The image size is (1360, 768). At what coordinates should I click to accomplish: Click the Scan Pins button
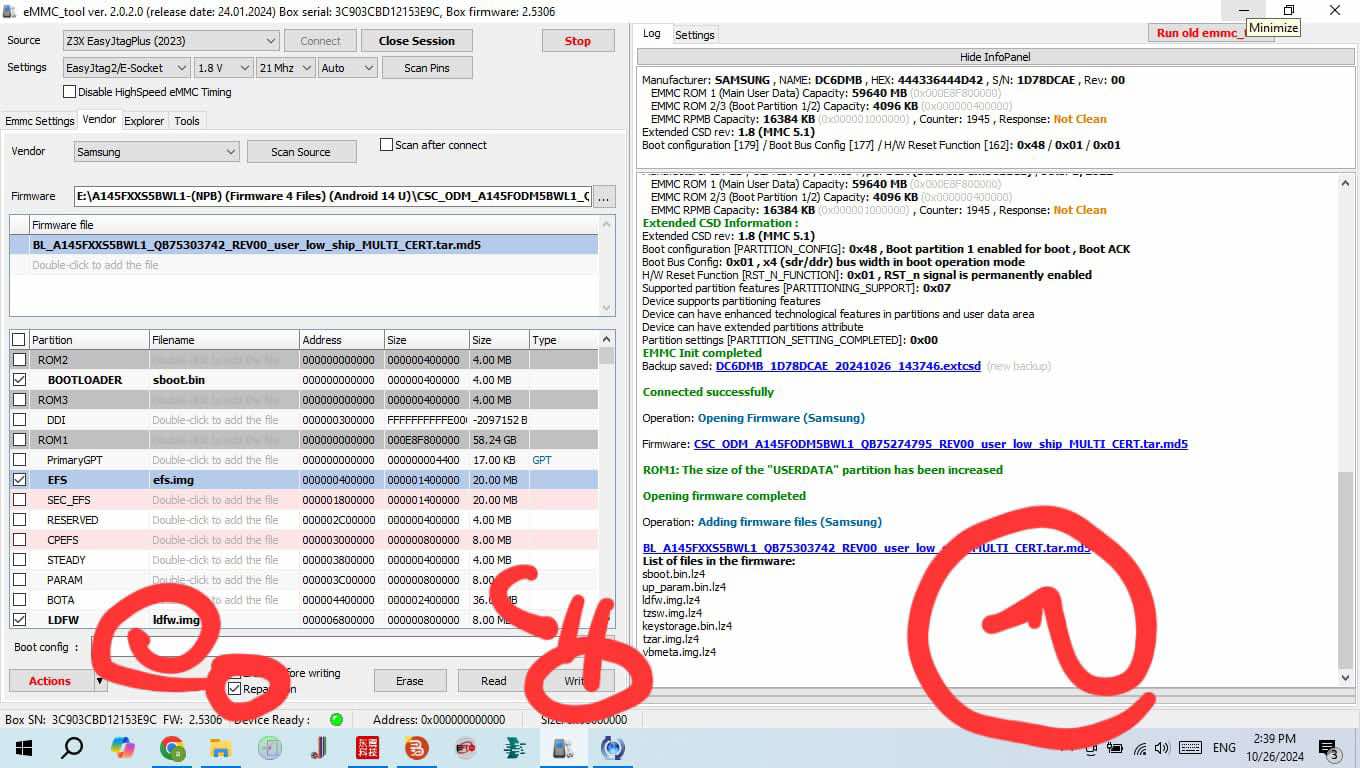(427, 68)
